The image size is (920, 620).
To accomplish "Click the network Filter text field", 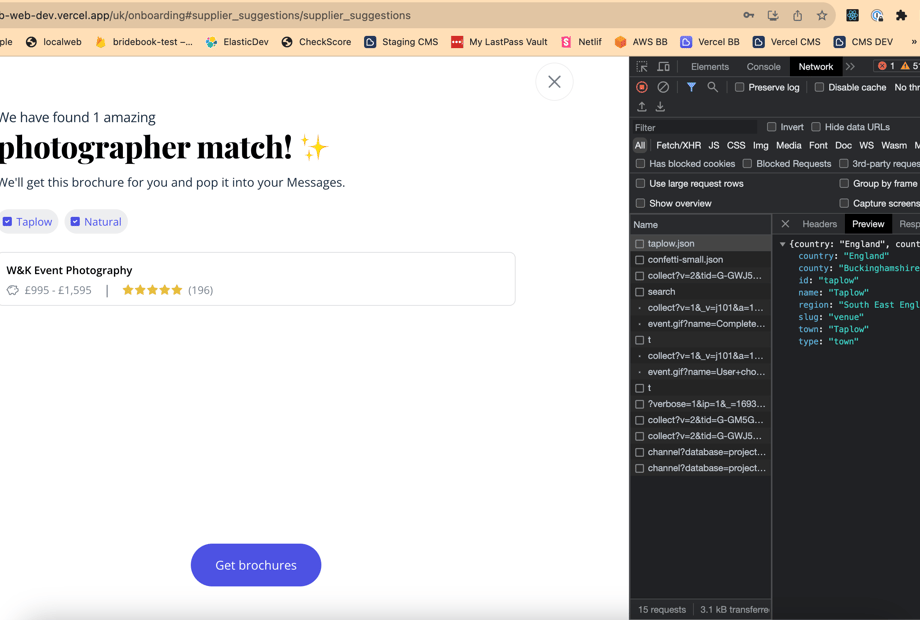I will (695, 128).
